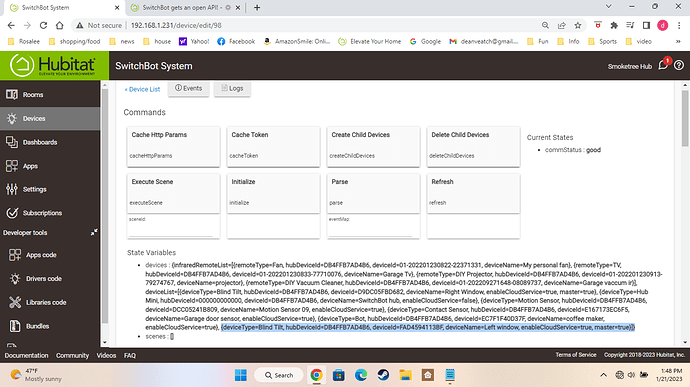The height and width of the screenshot is (387, 690).
Task: Go back in browser history
Action: [x=11, y=26]
